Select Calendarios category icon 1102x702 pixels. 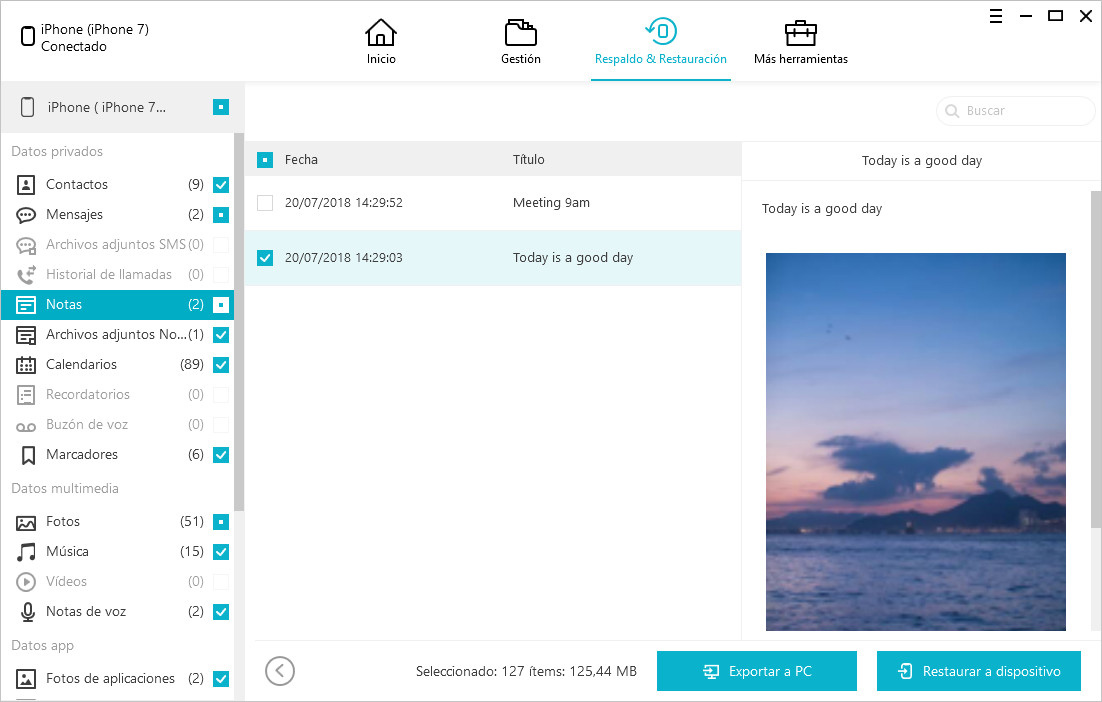click(x=27, y=364)
